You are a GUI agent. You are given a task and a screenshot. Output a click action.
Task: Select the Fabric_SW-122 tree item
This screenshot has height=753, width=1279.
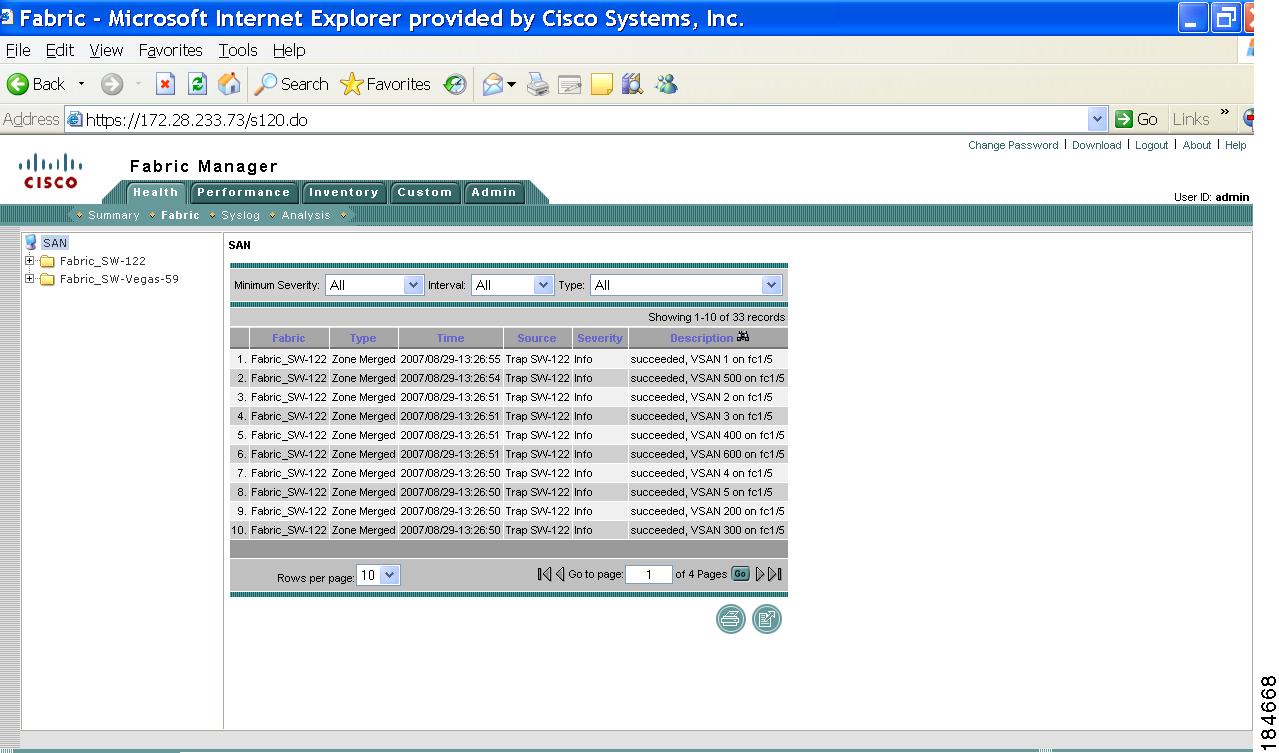pos(102,261)
